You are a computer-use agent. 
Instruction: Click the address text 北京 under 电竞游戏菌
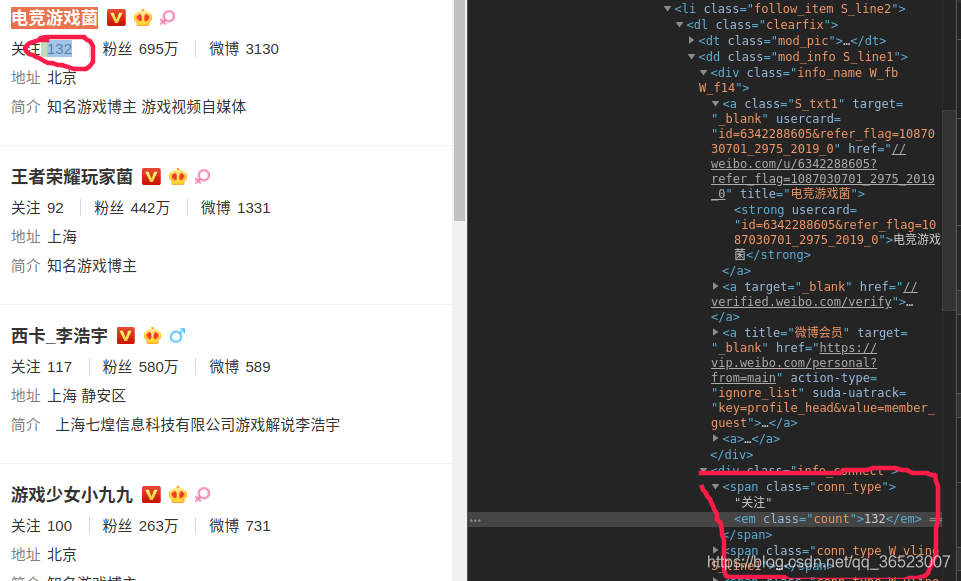(62, 78)
